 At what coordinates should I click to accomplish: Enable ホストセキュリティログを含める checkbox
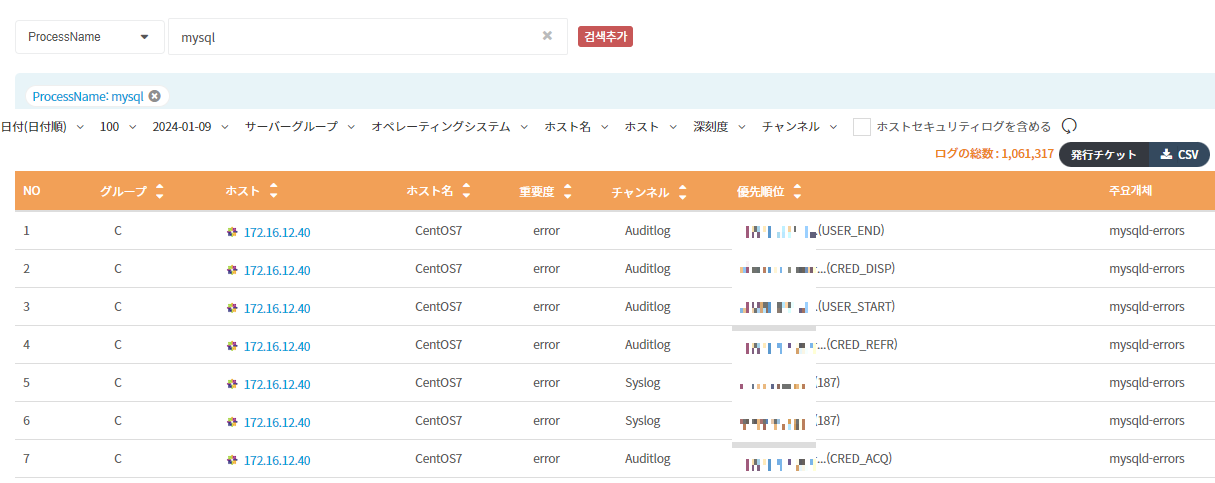click(x=861, y=127)
